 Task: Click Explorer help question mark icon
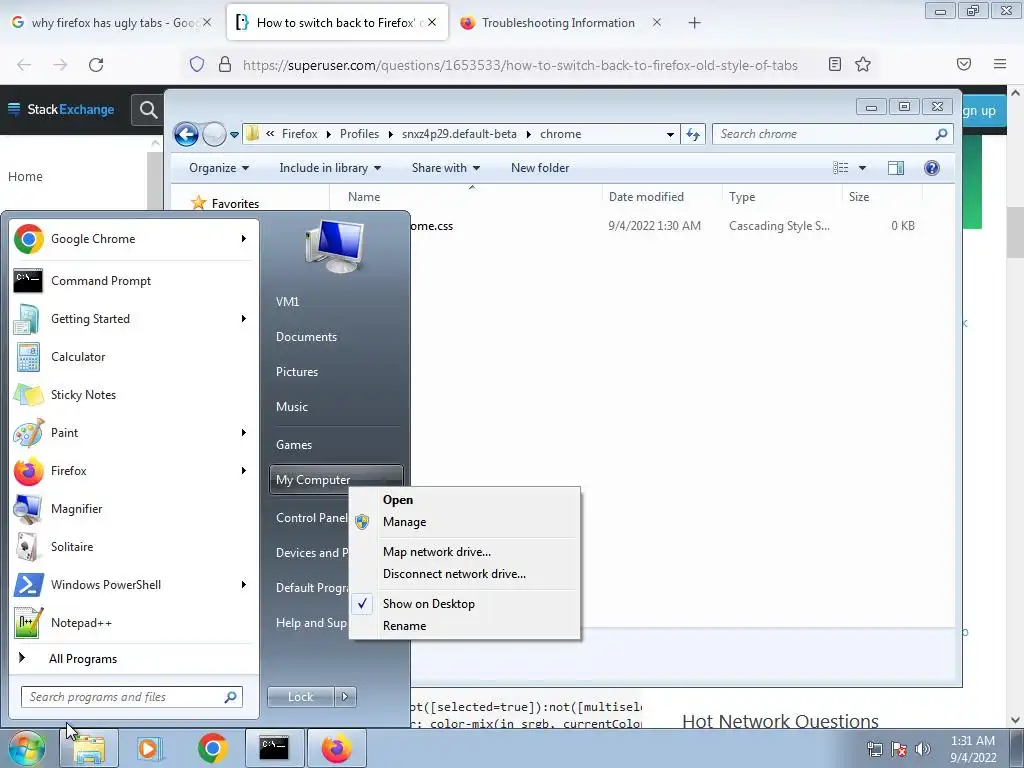pos(932,168)
